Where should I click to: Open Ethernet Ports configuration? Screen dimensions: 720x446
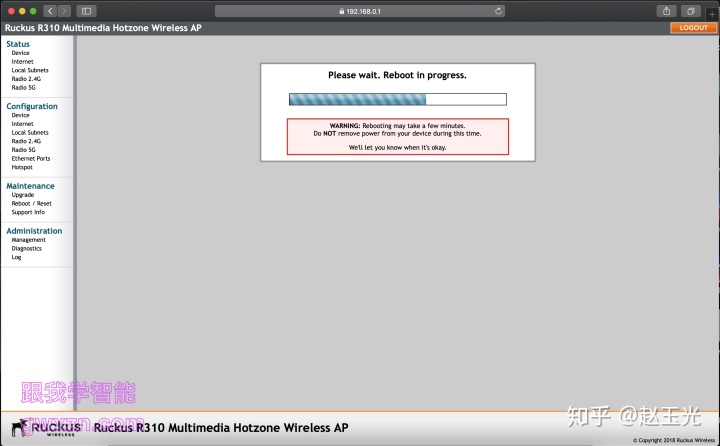point(31,158)
